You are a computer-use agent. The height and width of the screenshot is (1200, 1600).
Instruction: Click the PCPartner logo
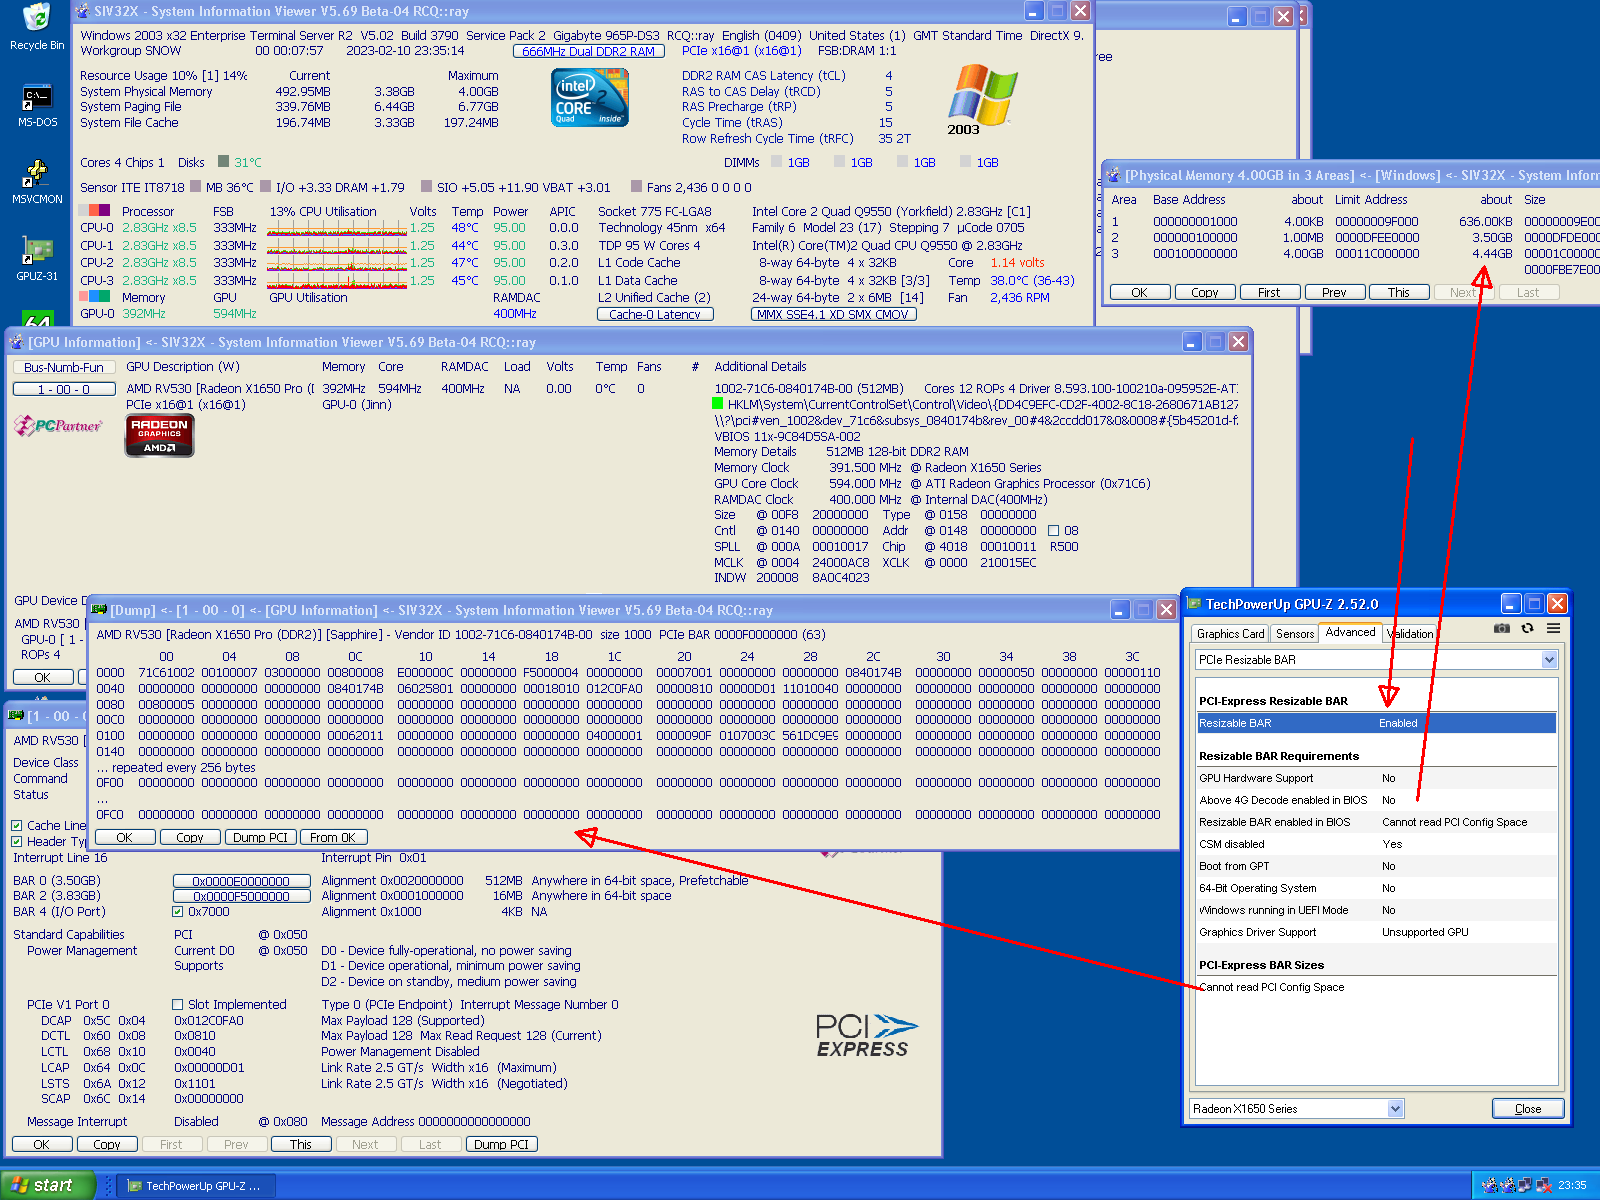pos(58,426)
